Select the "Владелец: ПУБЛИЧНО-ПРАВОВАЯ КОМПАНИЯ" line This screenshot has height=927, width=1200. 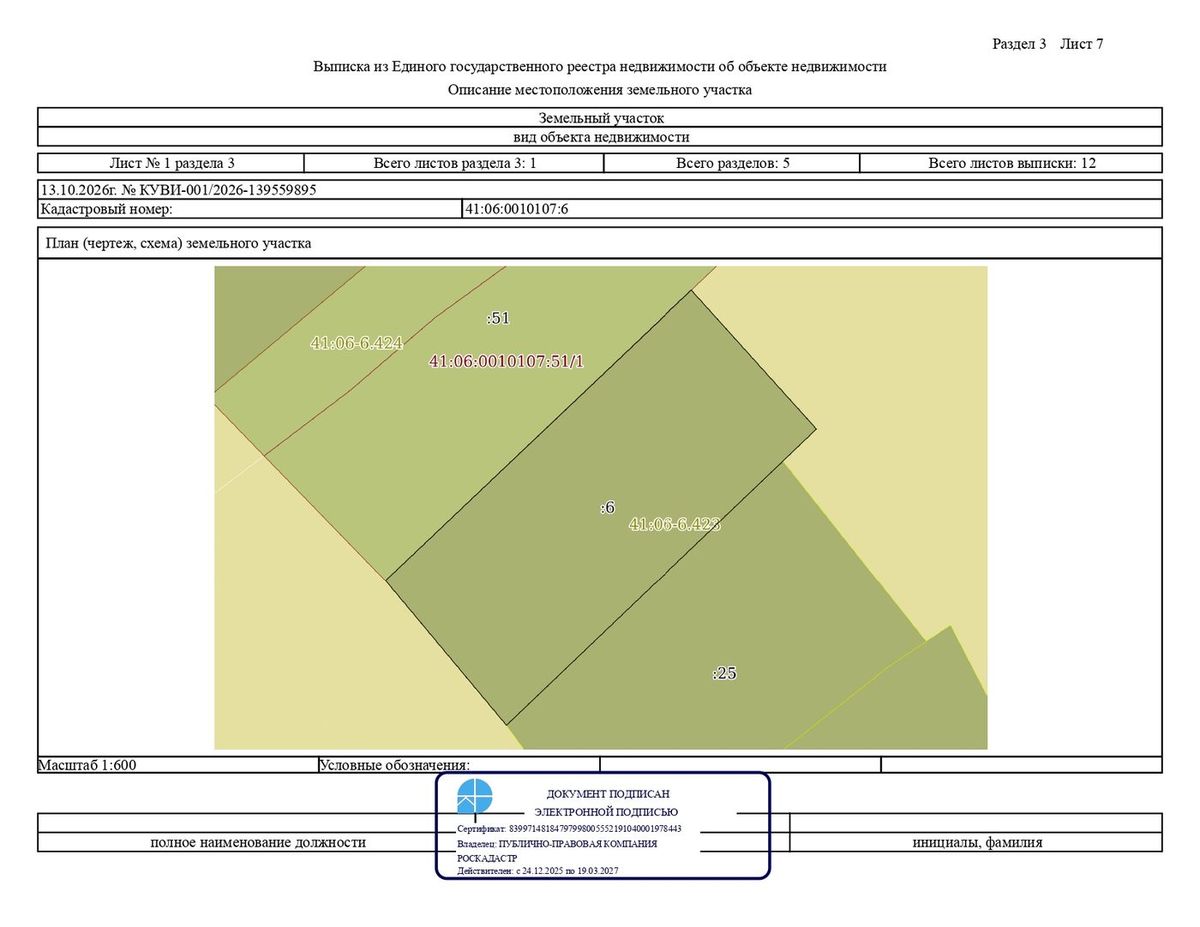click(557, 843)
